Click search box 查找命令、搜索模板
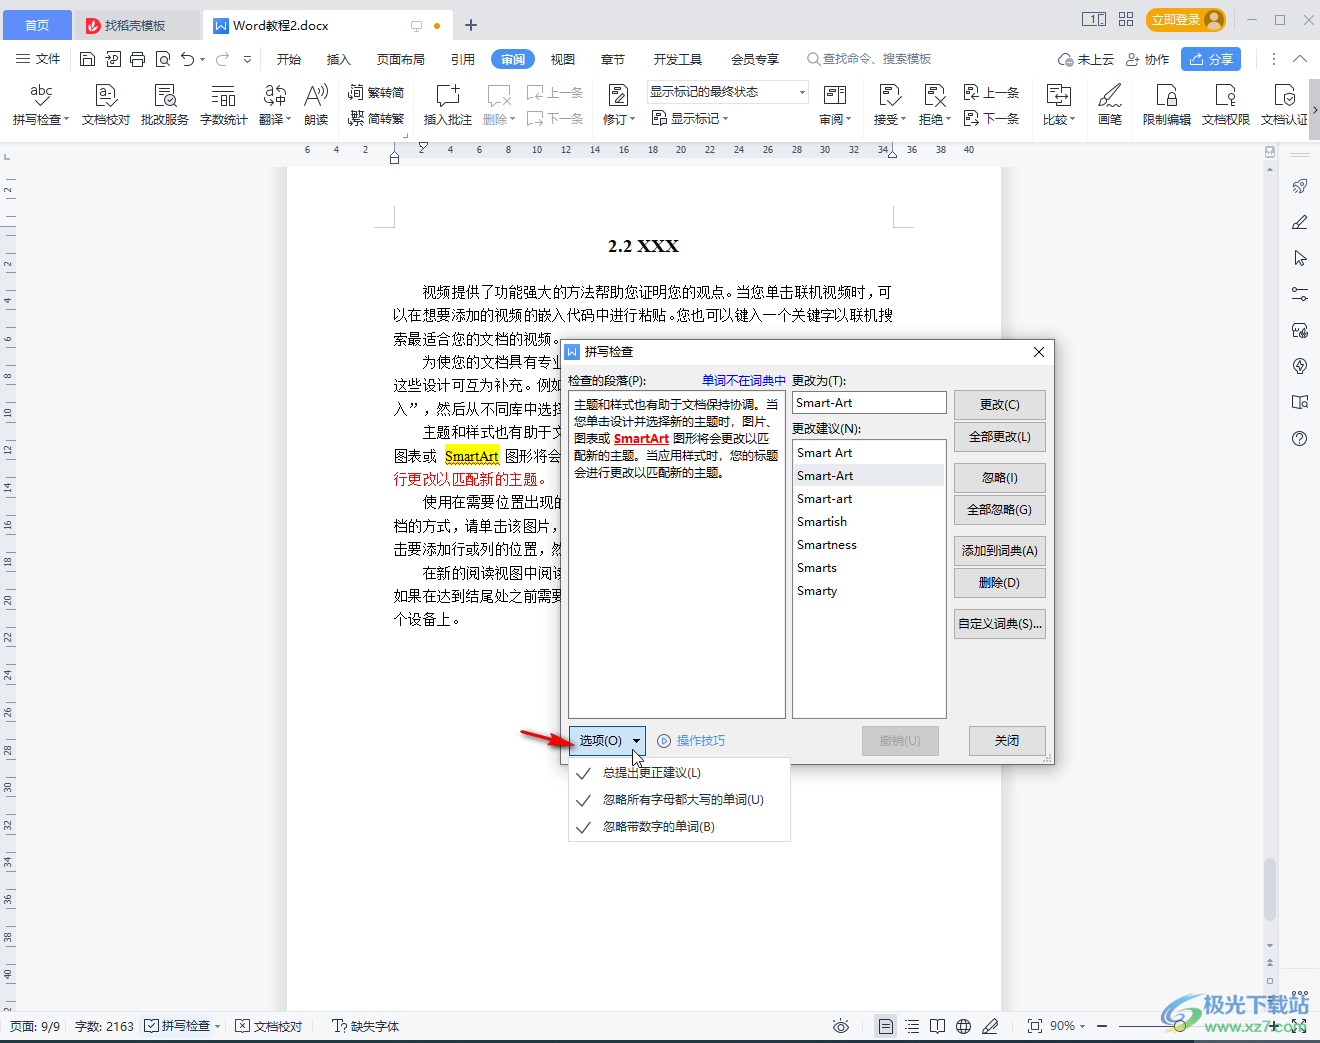Screen dimensions: 1320x1043 (x=869, y=59)
